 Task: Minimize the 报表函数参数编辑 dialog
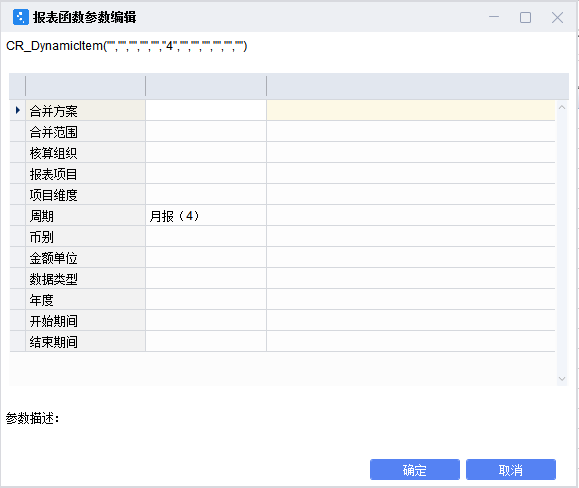click(494, 17)
